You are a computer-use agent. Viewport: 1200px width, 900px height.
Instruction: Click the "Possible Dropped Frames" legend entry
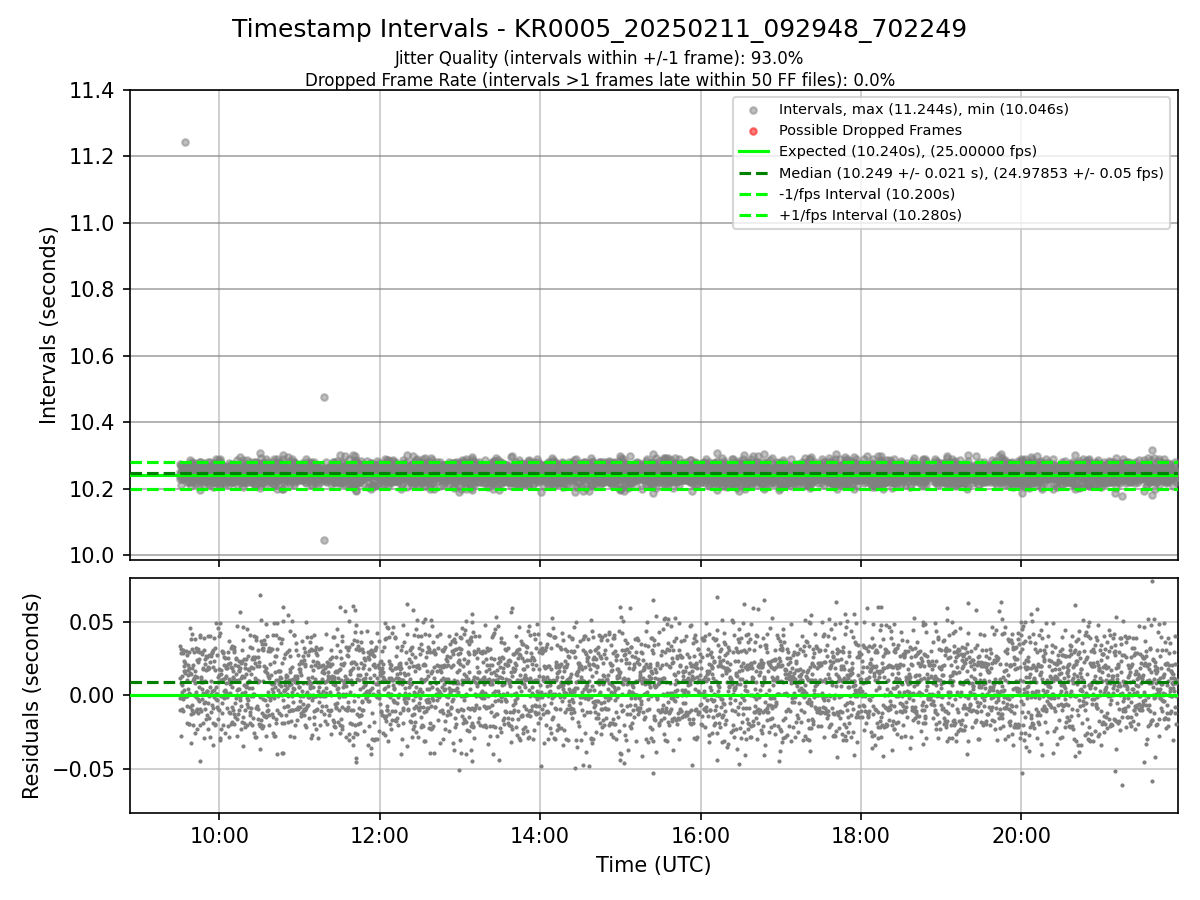(x=870, y=130)
